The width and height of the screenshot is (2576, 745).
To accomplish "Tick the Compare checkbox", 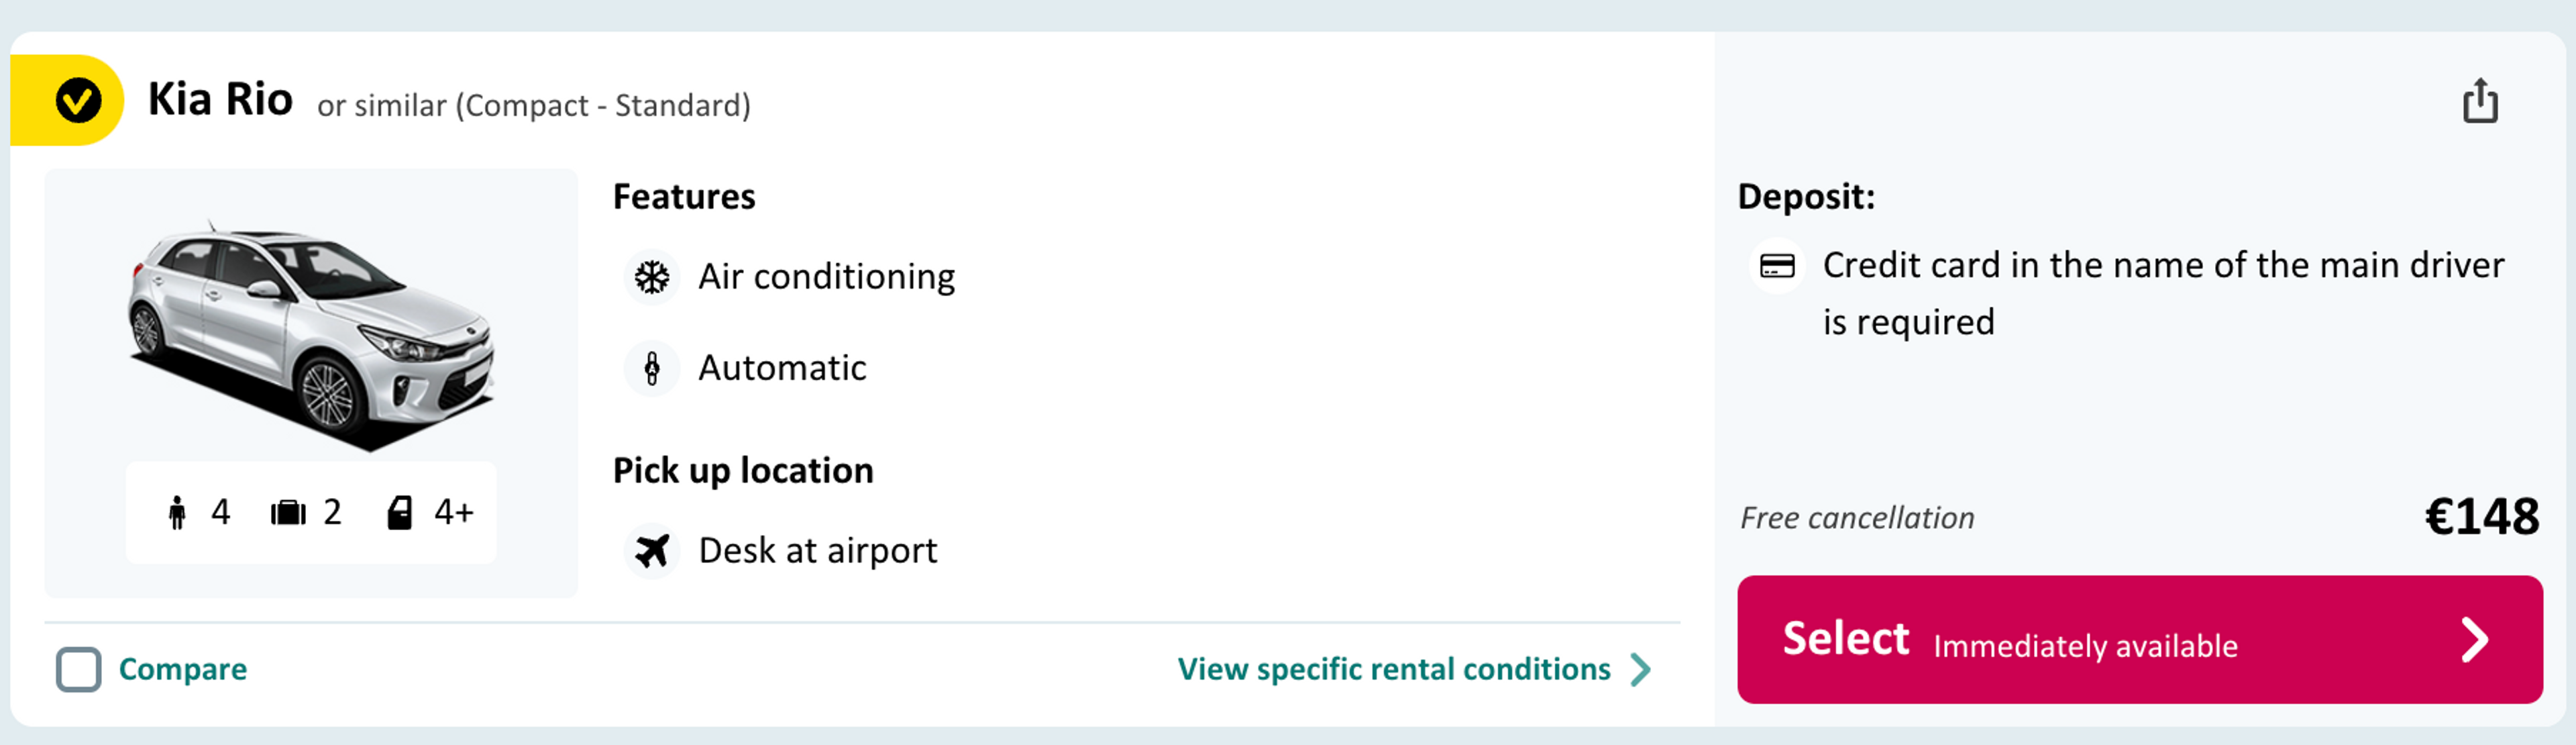I will pos(78,669).
